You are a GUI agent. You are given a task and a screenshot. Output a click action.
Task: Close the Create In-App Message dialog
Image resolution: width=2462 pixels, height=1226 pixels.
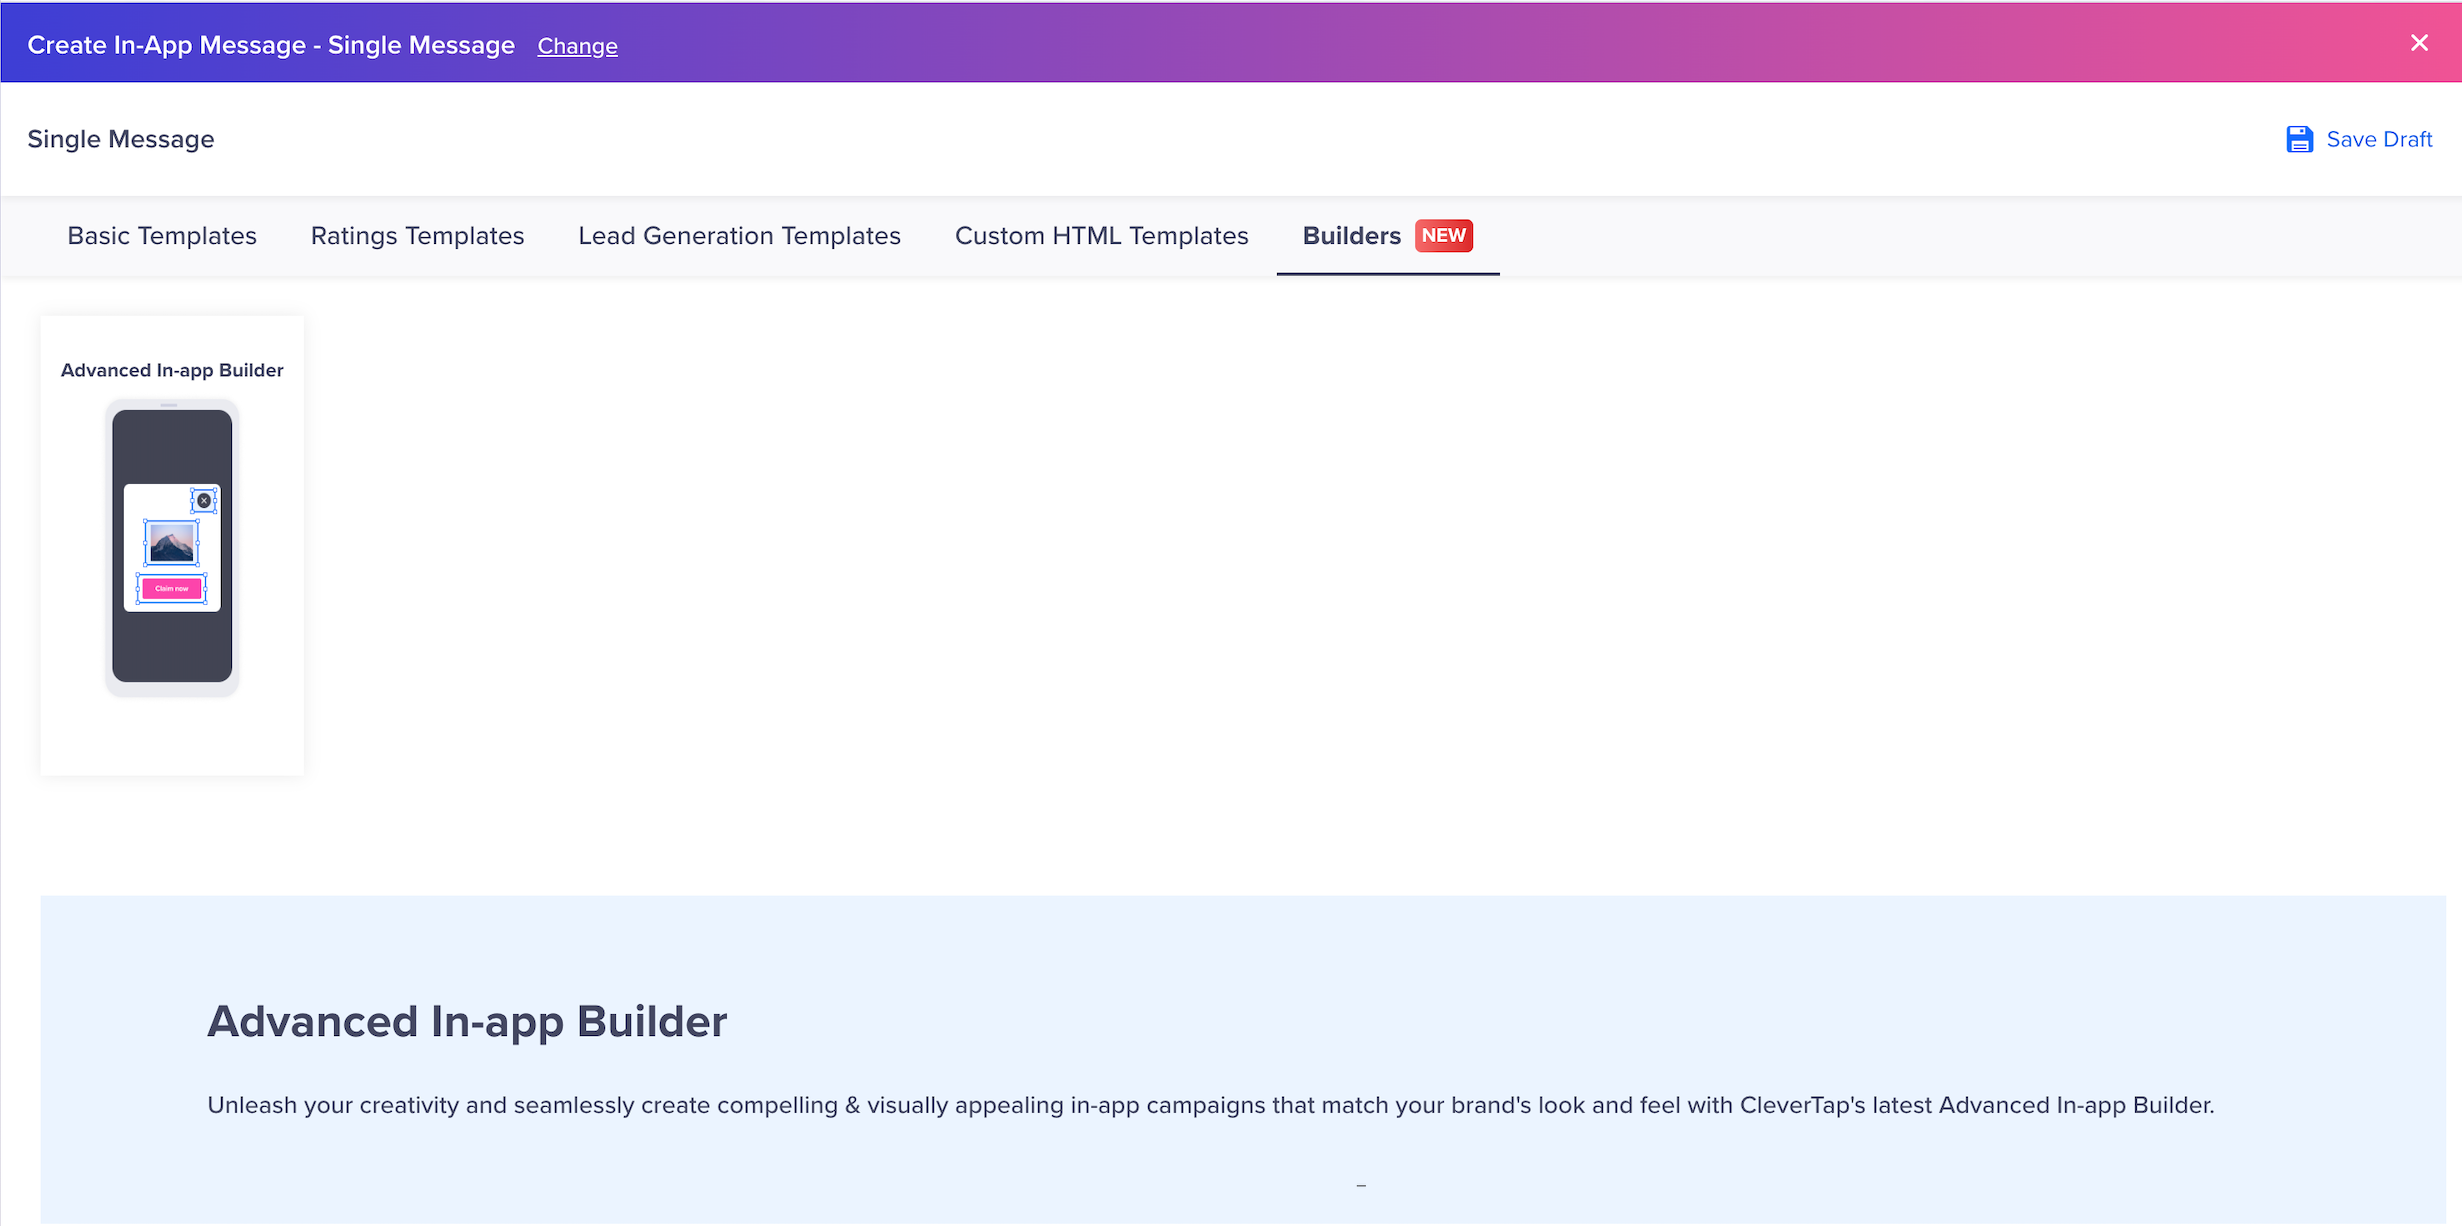pyautogui.click(x=2419, y=43)
